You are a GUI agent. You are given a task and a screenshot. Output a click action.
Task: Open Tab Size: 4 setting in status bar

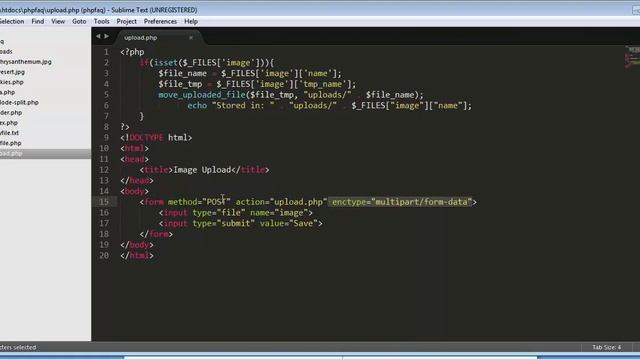coord(607,347)
